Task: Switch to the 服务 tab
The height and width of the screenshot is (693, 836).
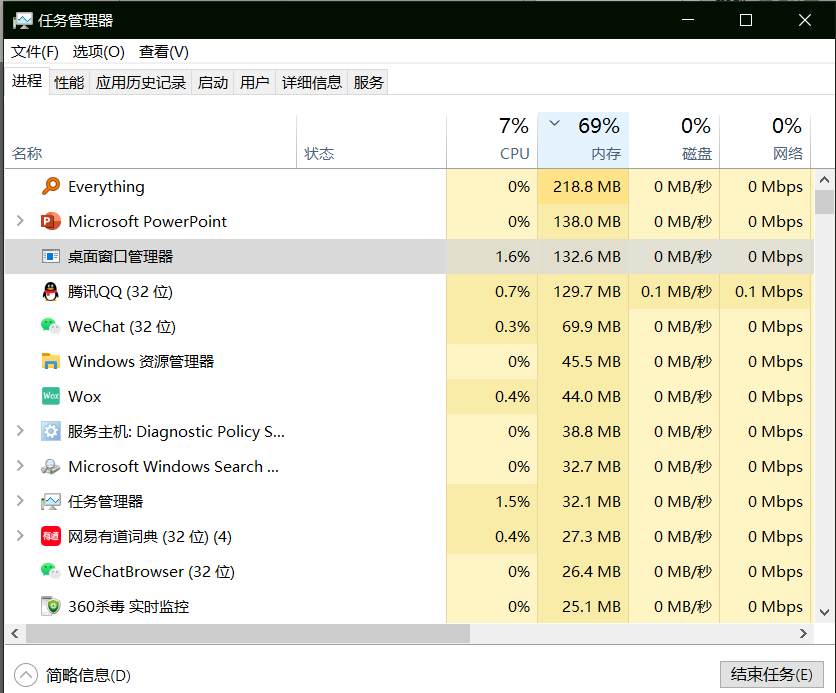Action: point(368,83)
